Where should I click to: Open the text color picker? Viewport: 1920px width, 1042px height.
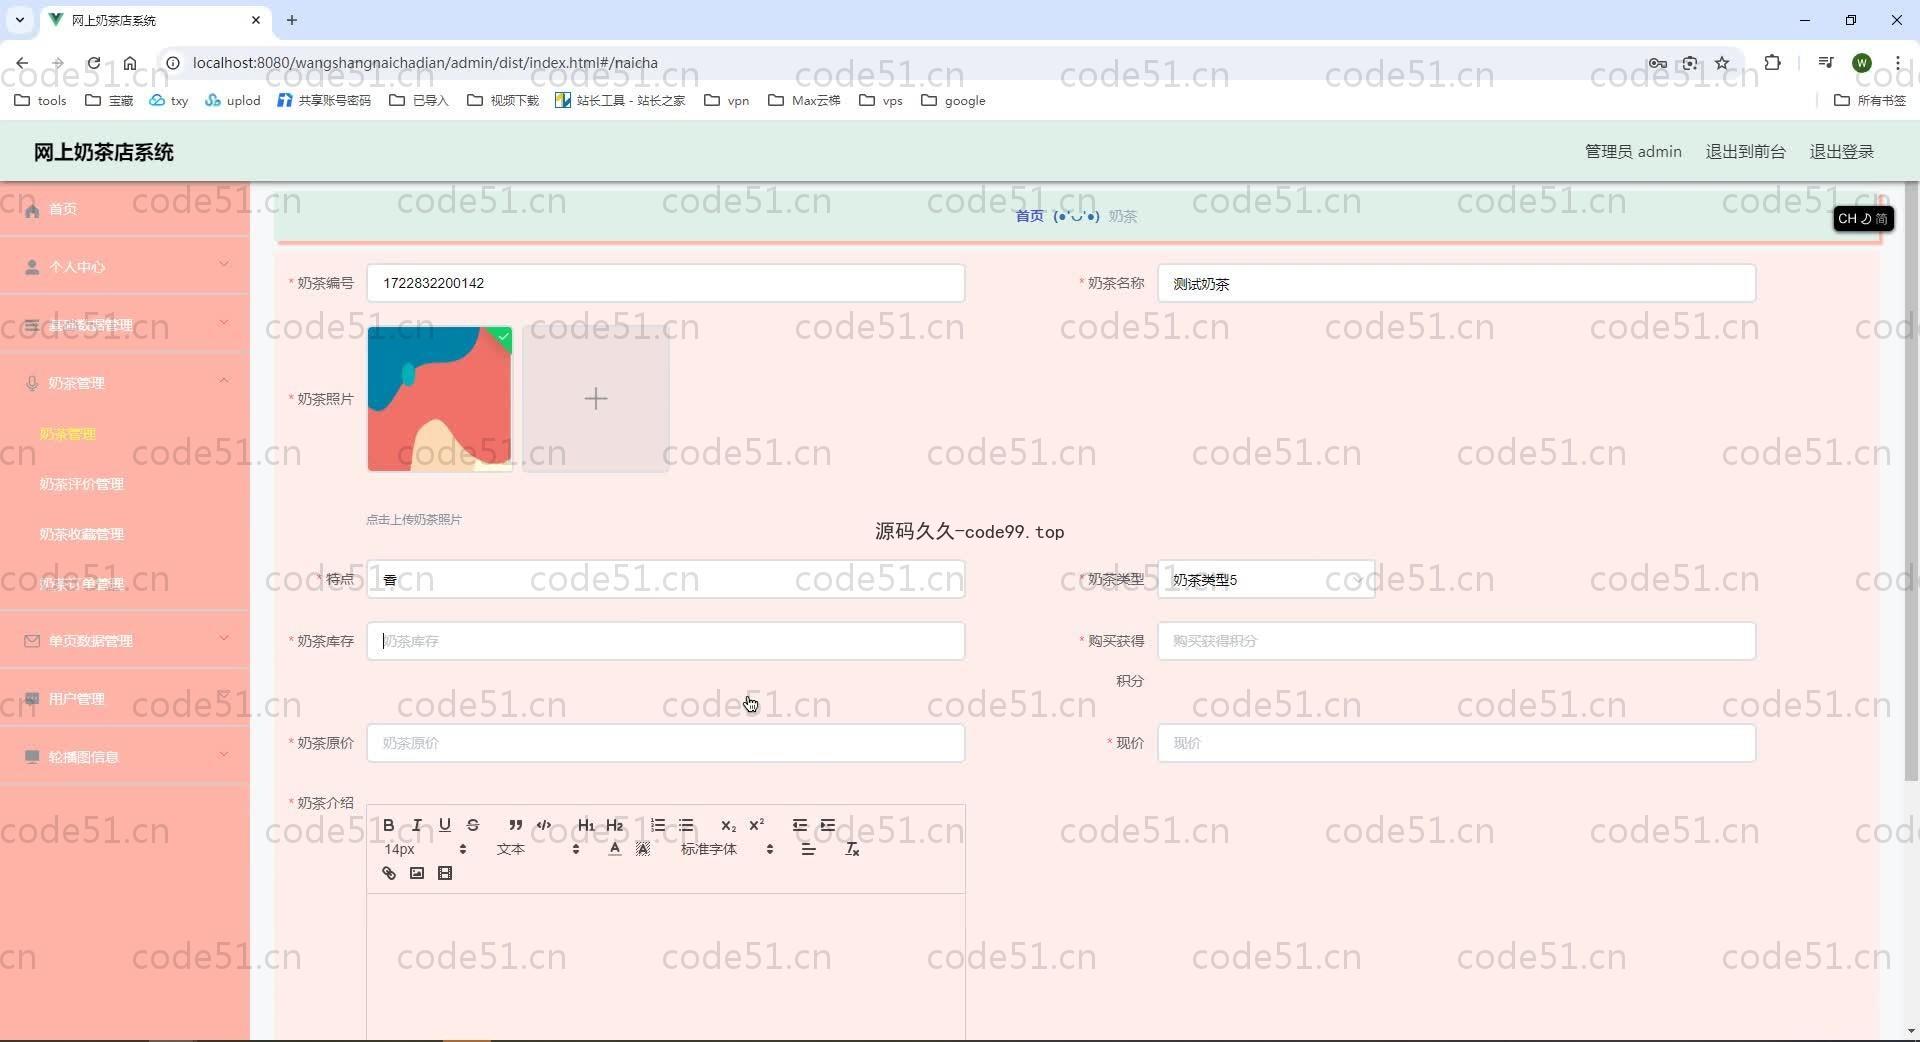[614, 849]
